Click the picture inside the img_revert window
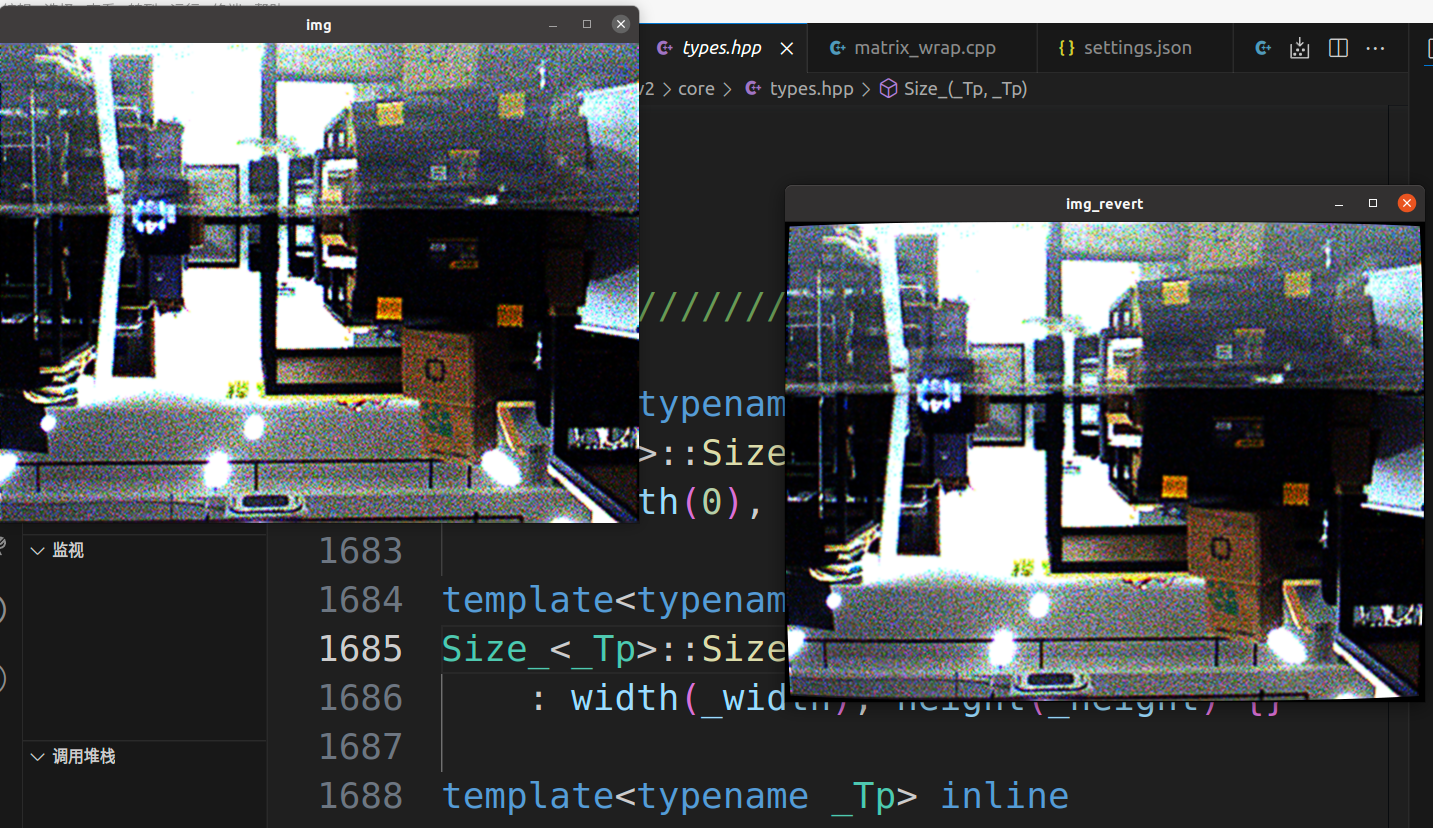The height and width of the screenshot is (828, 1433). pyautogui.click(x=1104, y=460)
